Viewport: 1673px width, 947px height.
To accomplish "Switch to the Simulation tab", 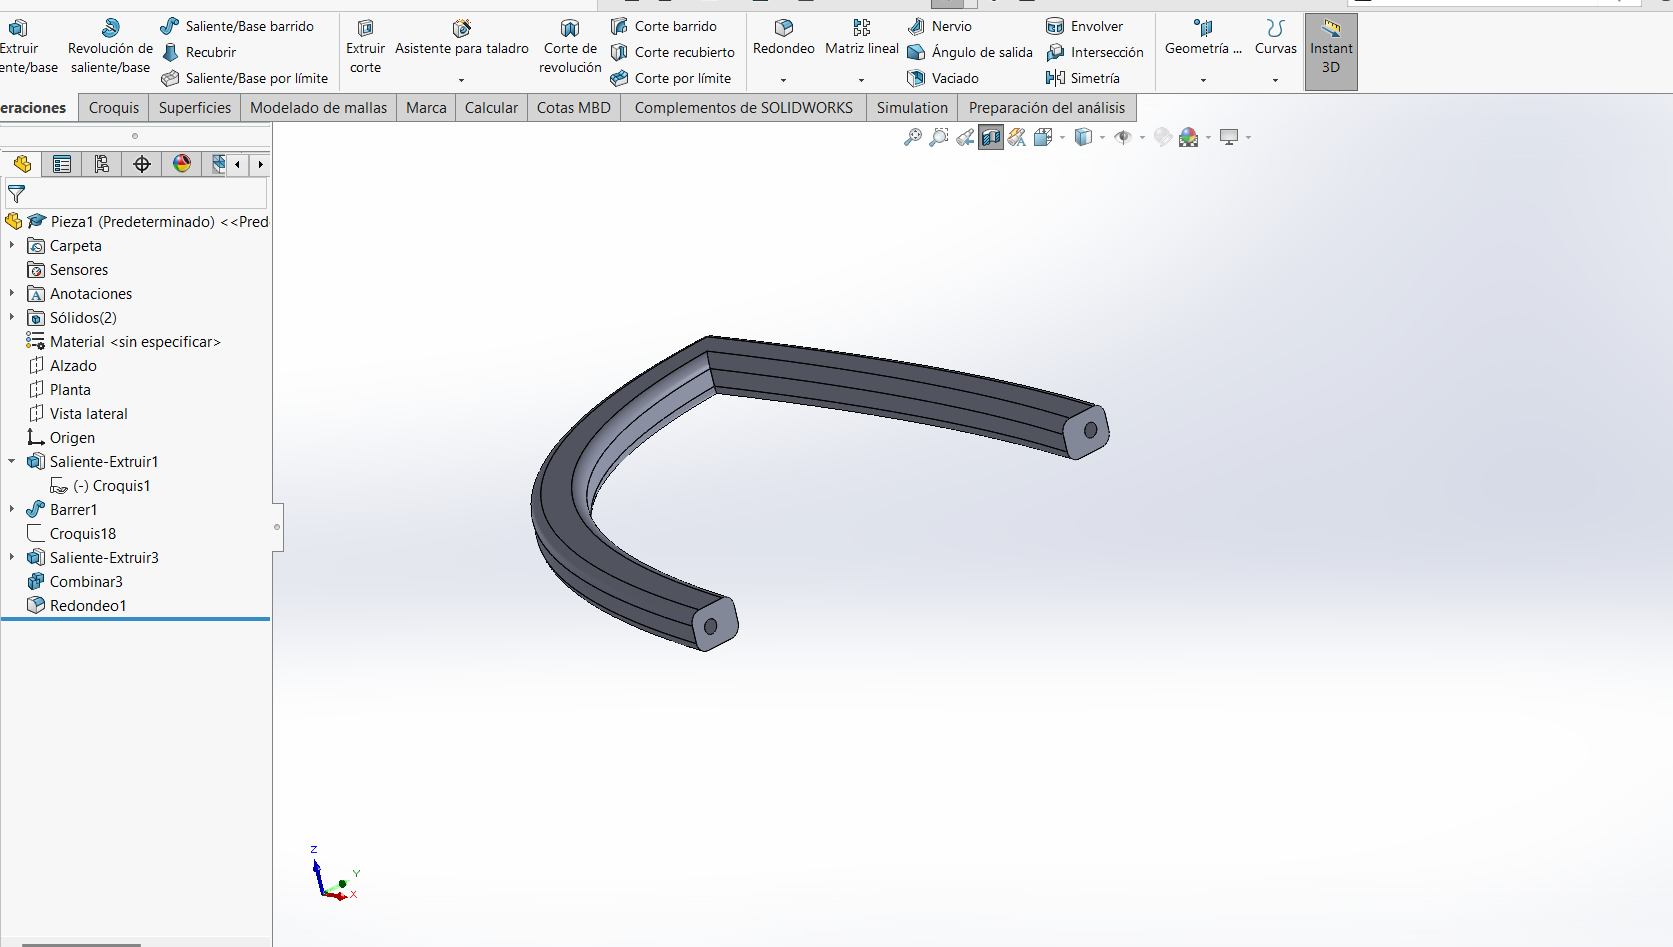I will (912, 107).
